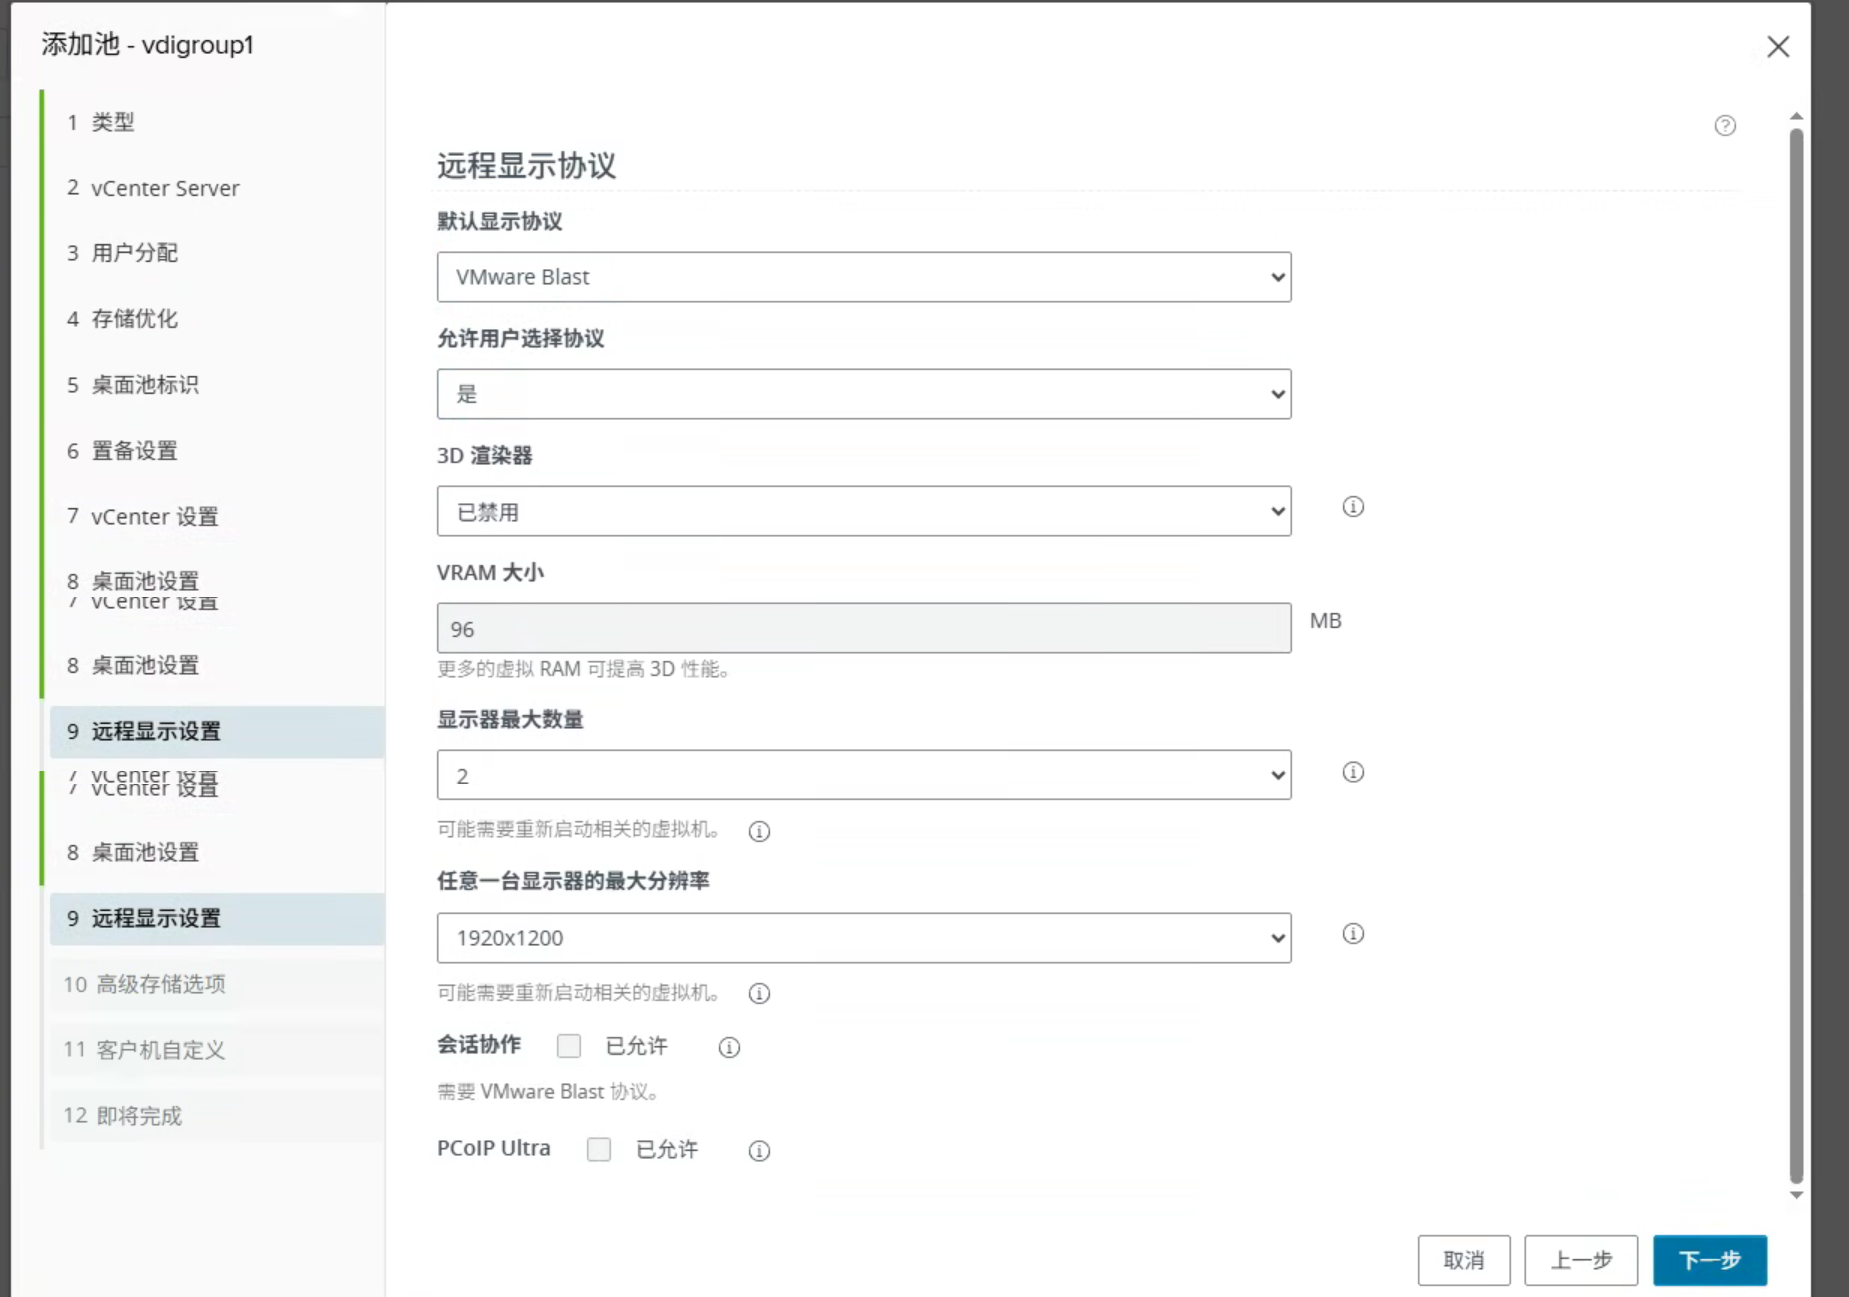Open 显示器最大数量 dropdown

[x=864, y=775]
